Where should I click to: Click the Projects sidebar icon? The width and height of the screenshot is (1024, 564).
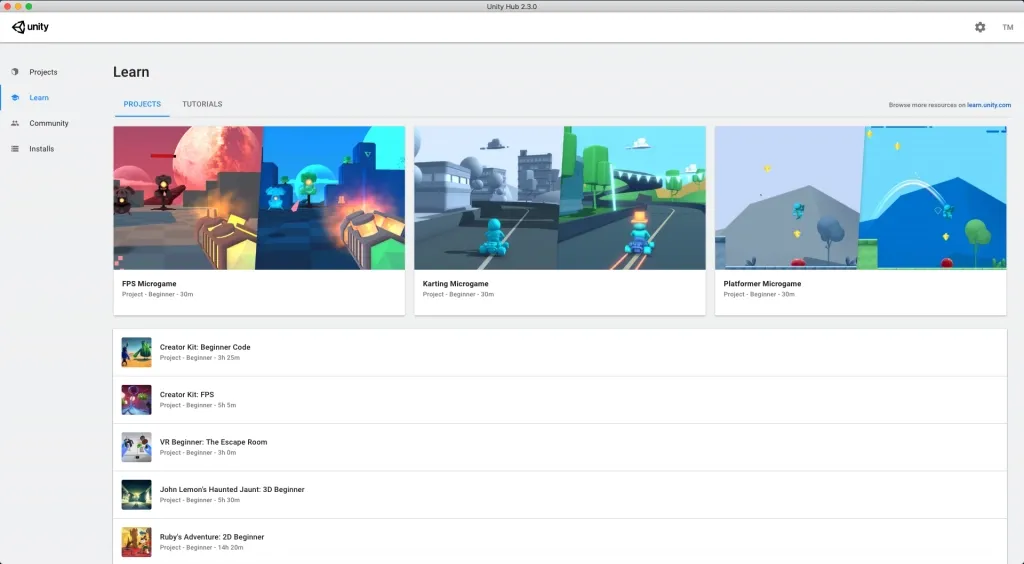(x=14, y=72)
